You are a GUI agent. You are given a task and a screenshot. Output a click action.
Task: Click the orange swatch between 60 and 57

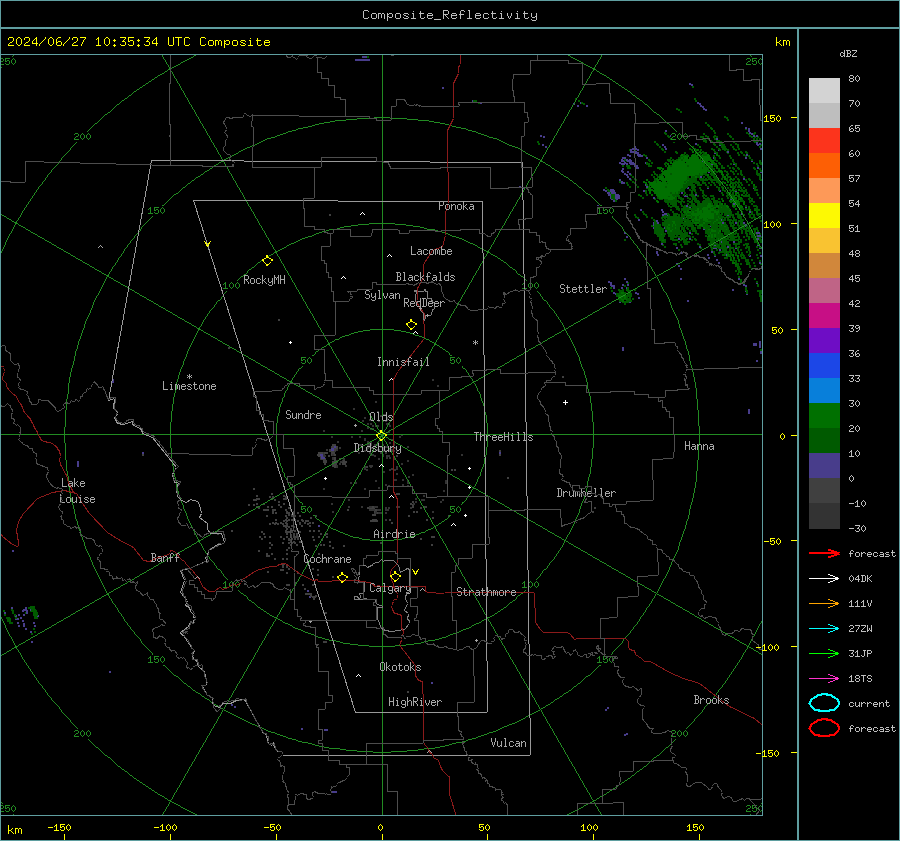[824, 166]
